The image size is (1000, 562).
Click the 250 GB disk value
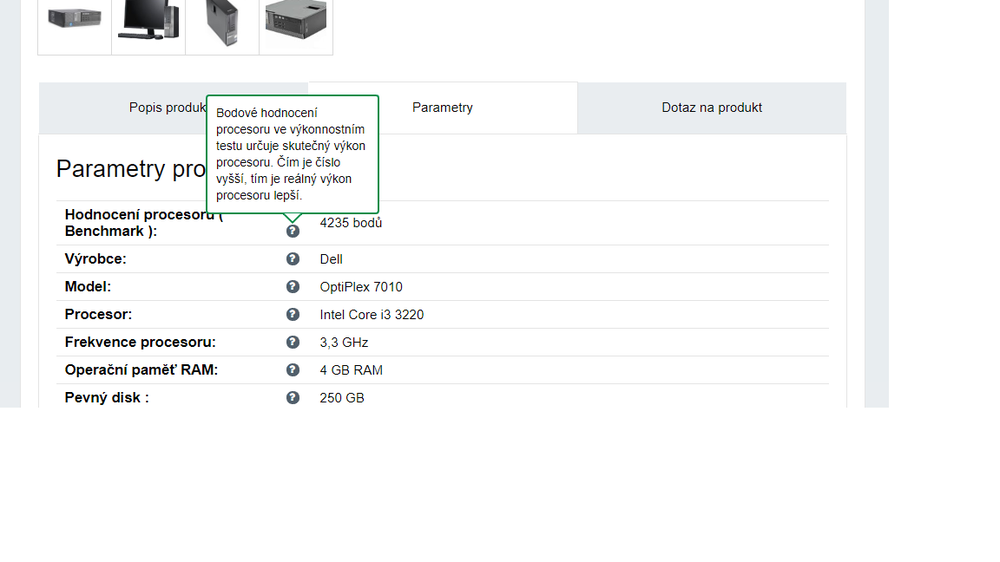[x=342, y=398]
